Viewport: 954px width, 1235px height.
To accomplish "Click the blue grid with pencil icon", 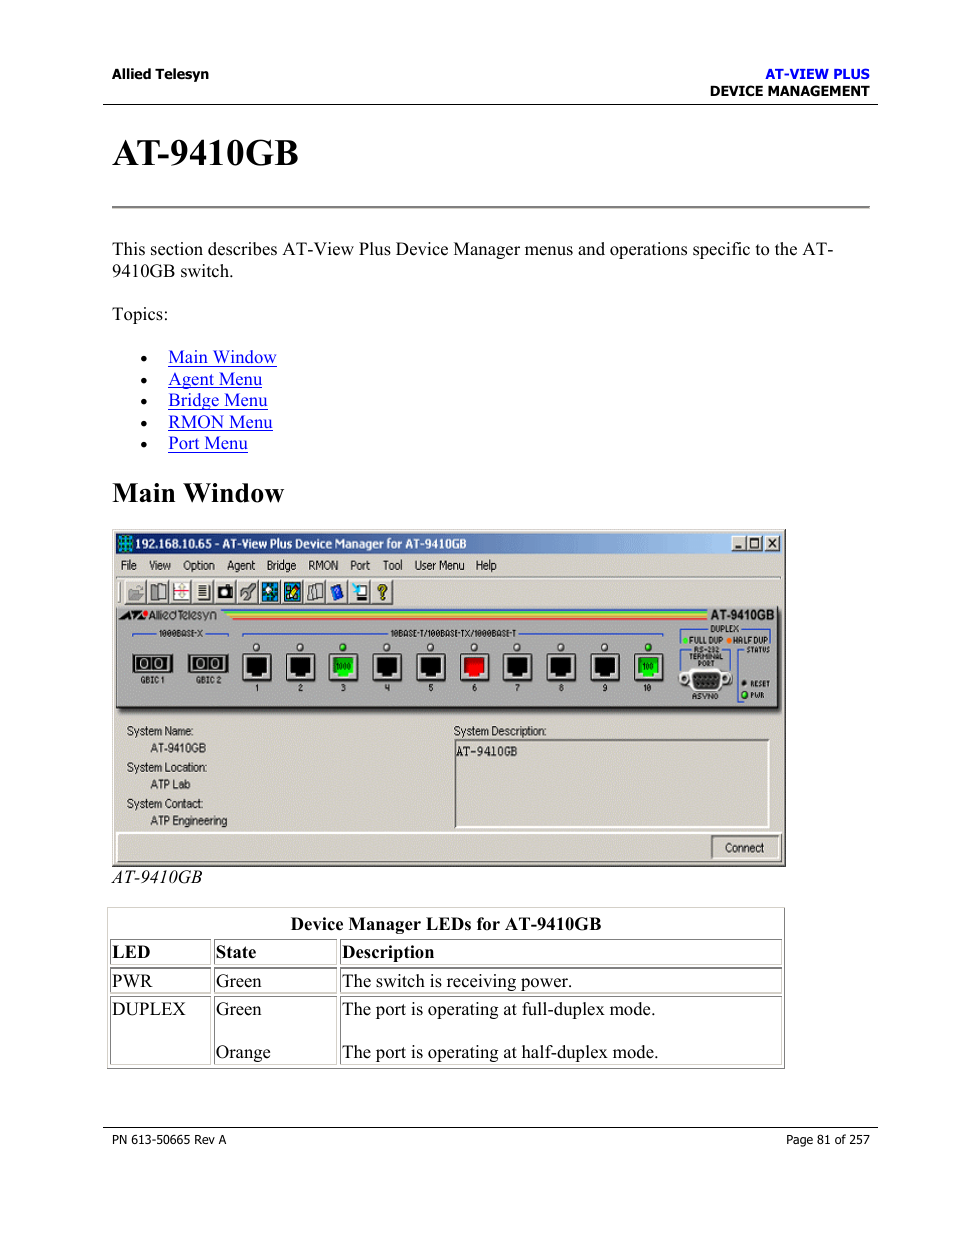I will (292, 592).
